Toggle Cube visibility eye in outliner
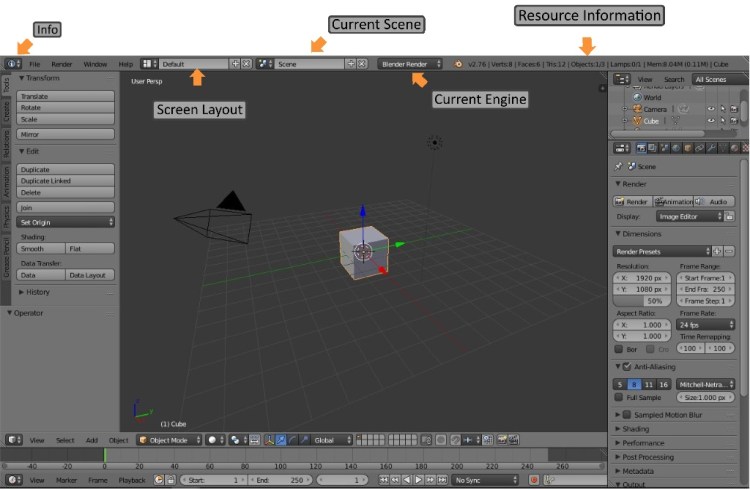The image size is (750, 490). click(x=711, y=121)
